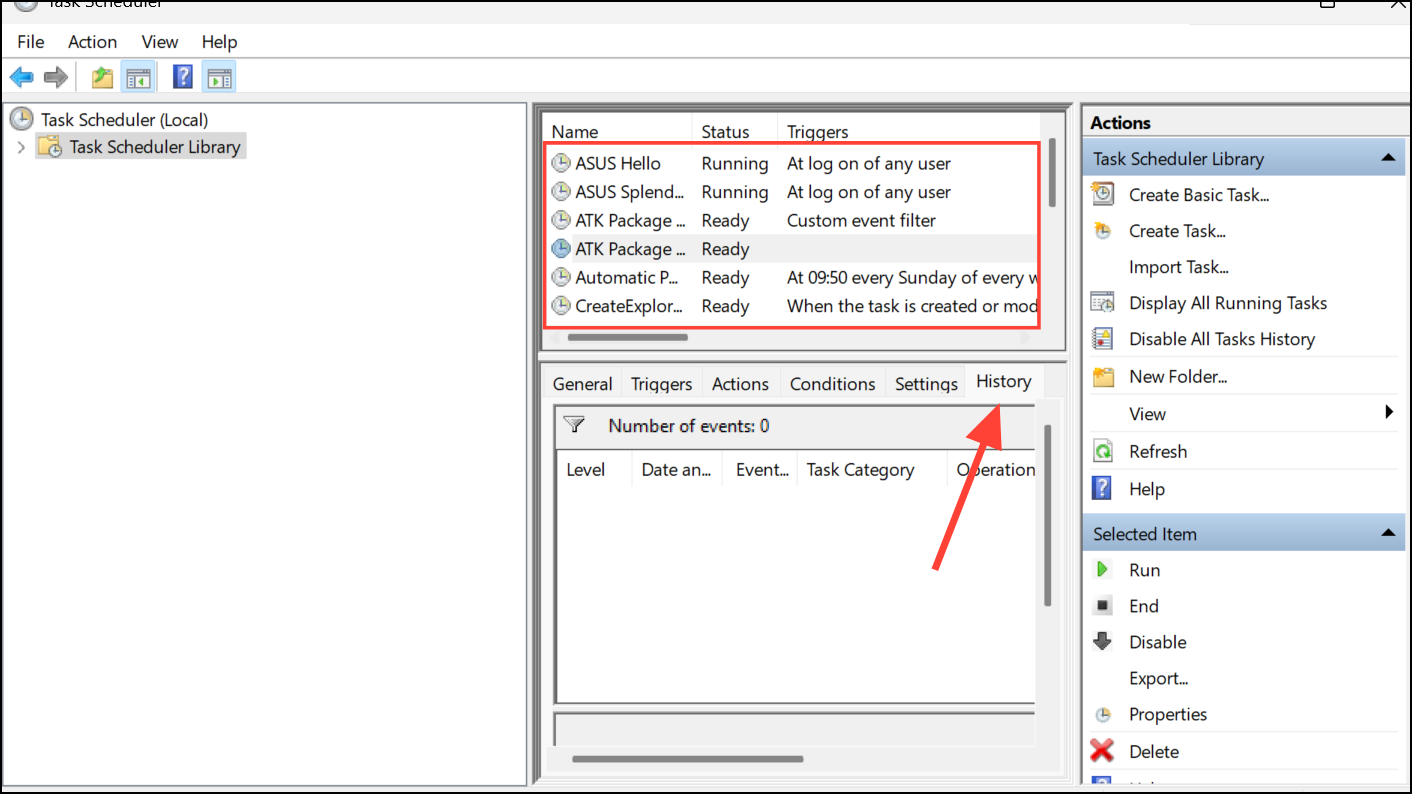Viewport: 1412px width, 794px height.
Task: Click Disable All Tasks History
Action: (x=1222, y=339)
